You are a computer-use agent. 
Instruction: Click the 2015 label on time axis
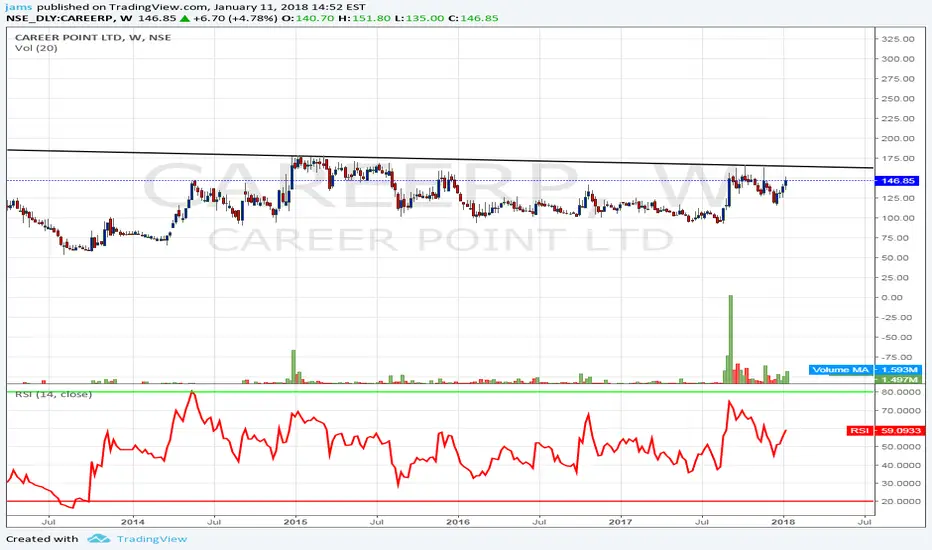[295, 522]
